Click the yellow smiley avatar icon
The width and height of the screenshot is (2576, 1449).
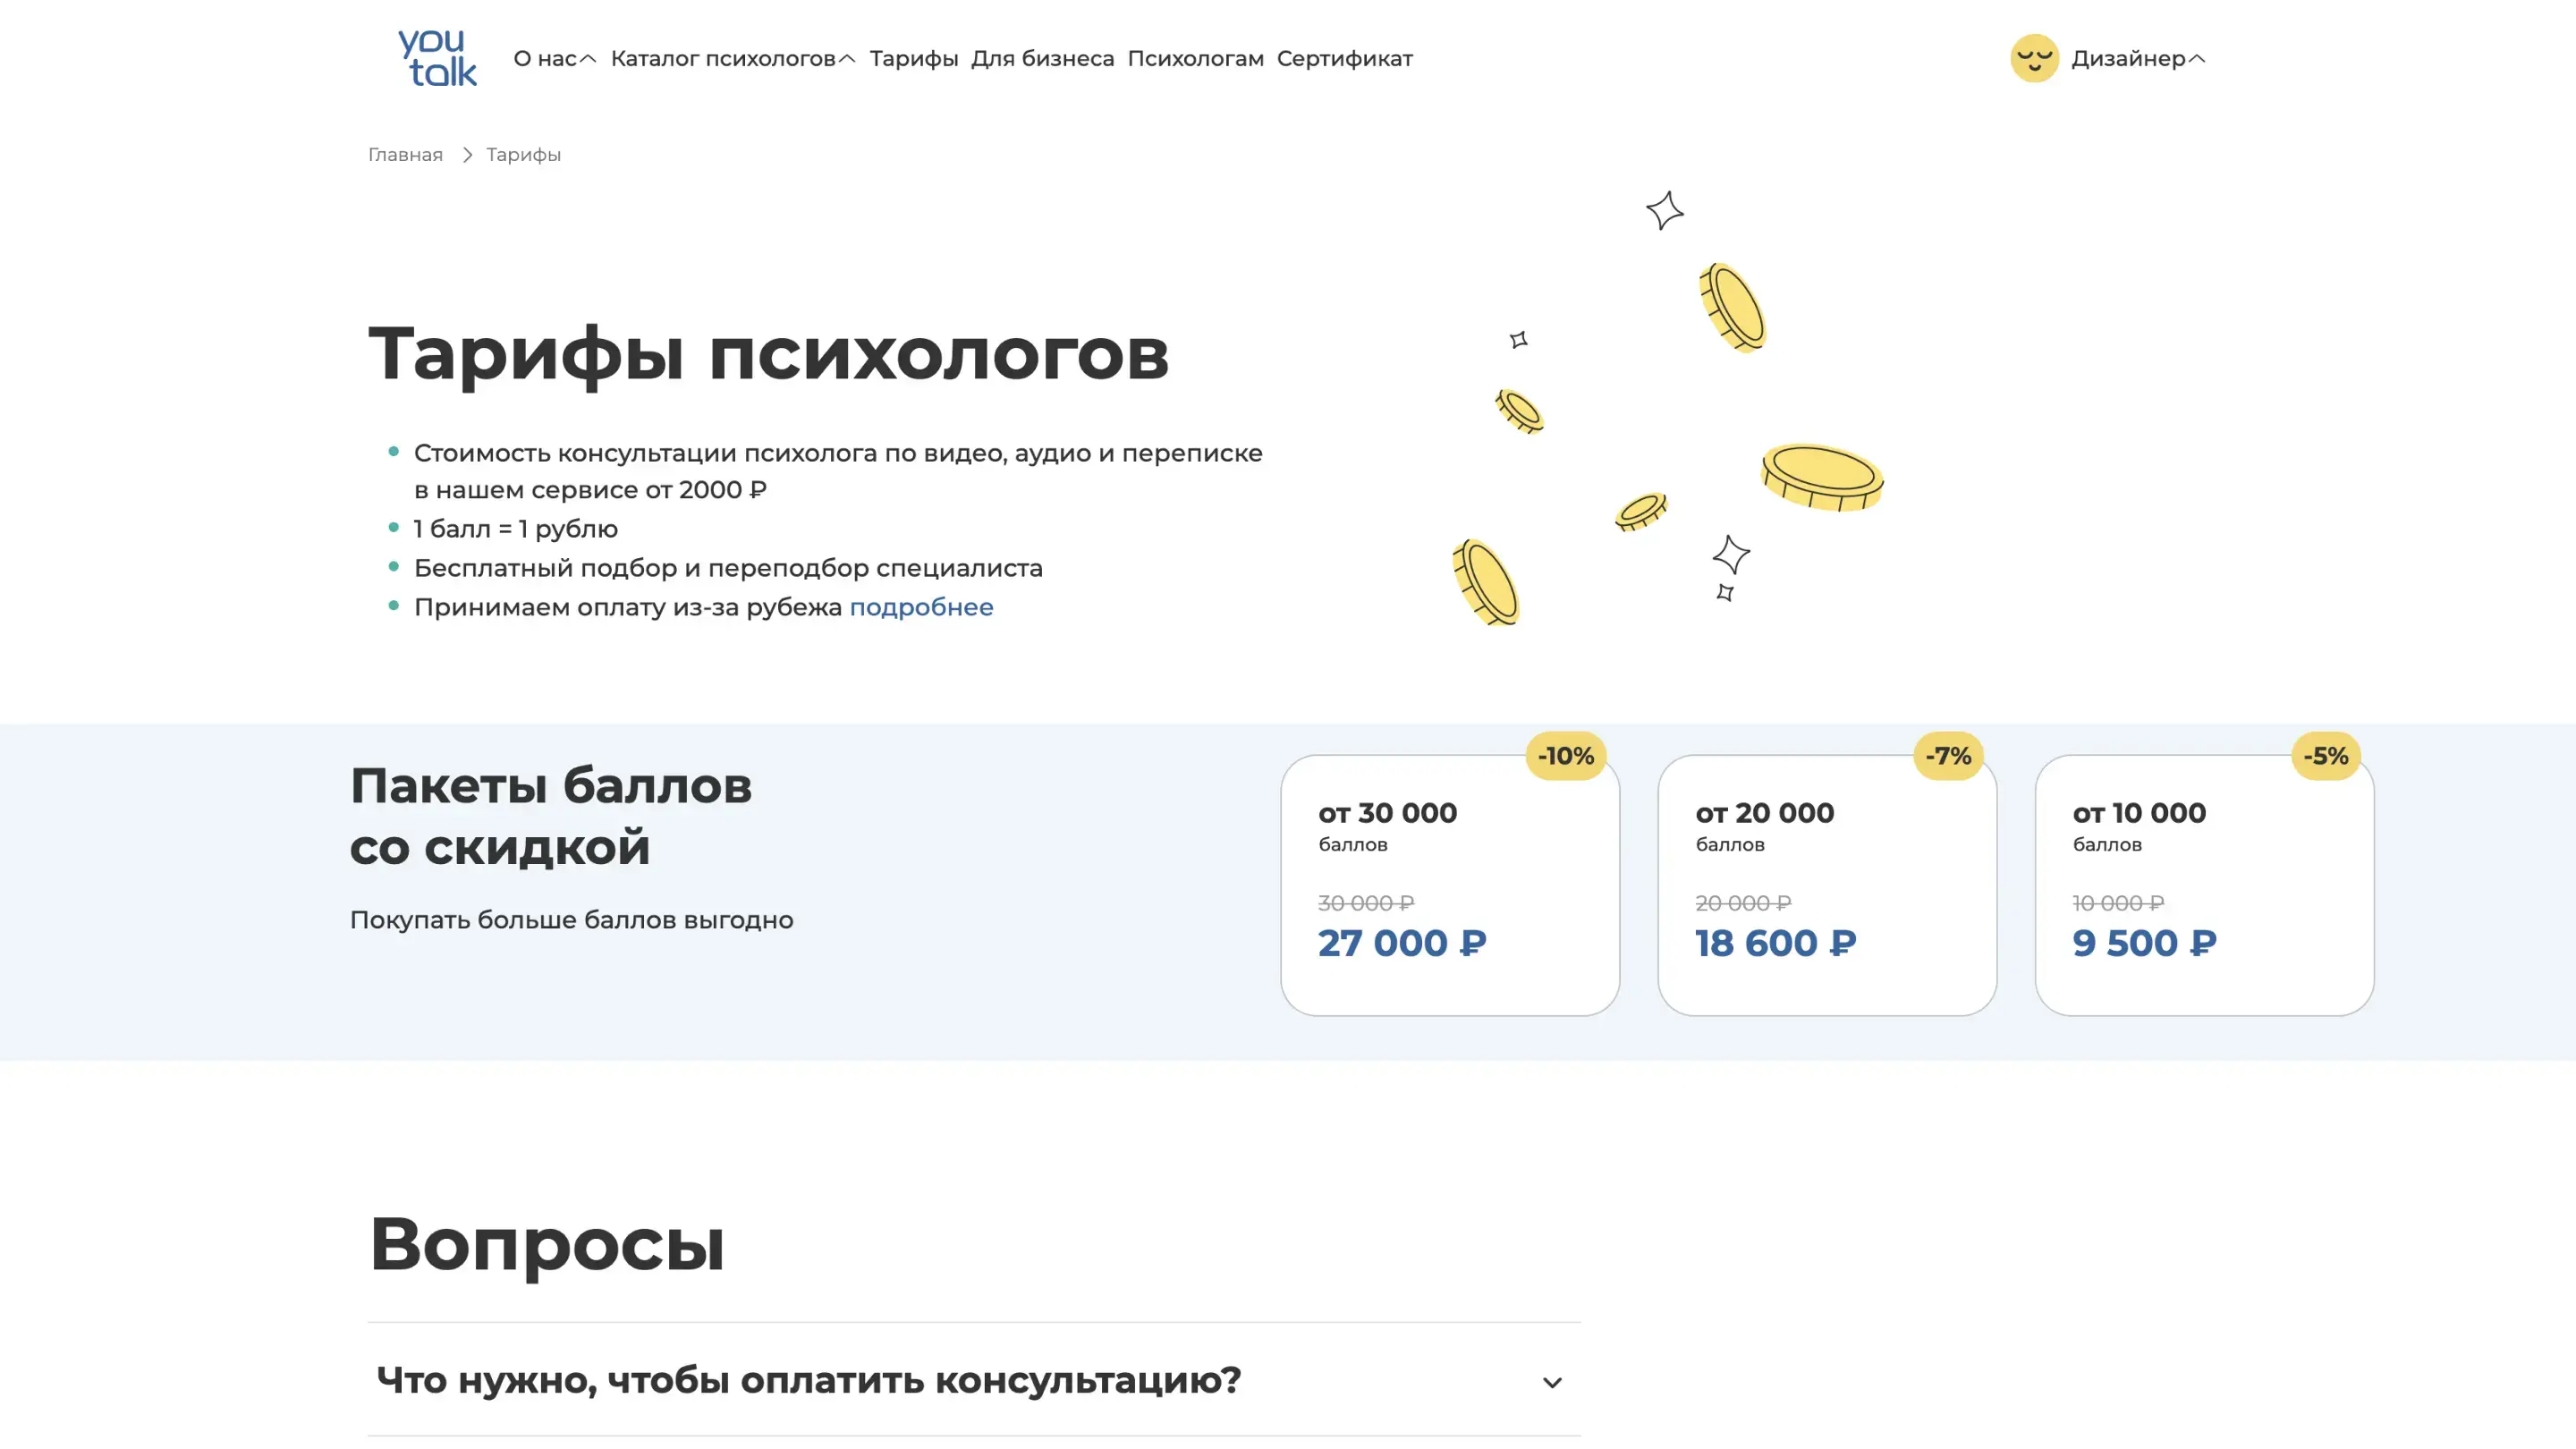[x=2033, y=58]
